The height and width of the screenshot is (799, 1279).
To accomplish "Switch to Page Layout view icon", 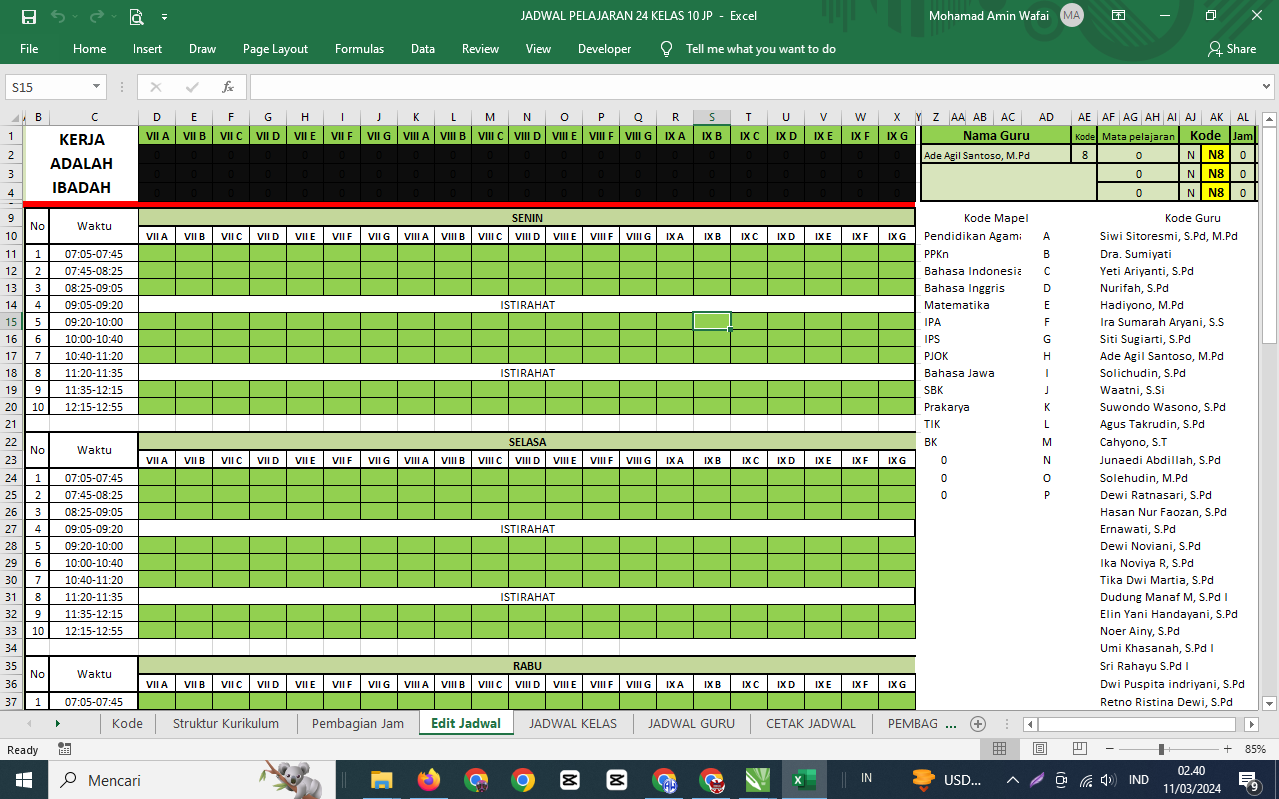I will tap(1040, 749).
